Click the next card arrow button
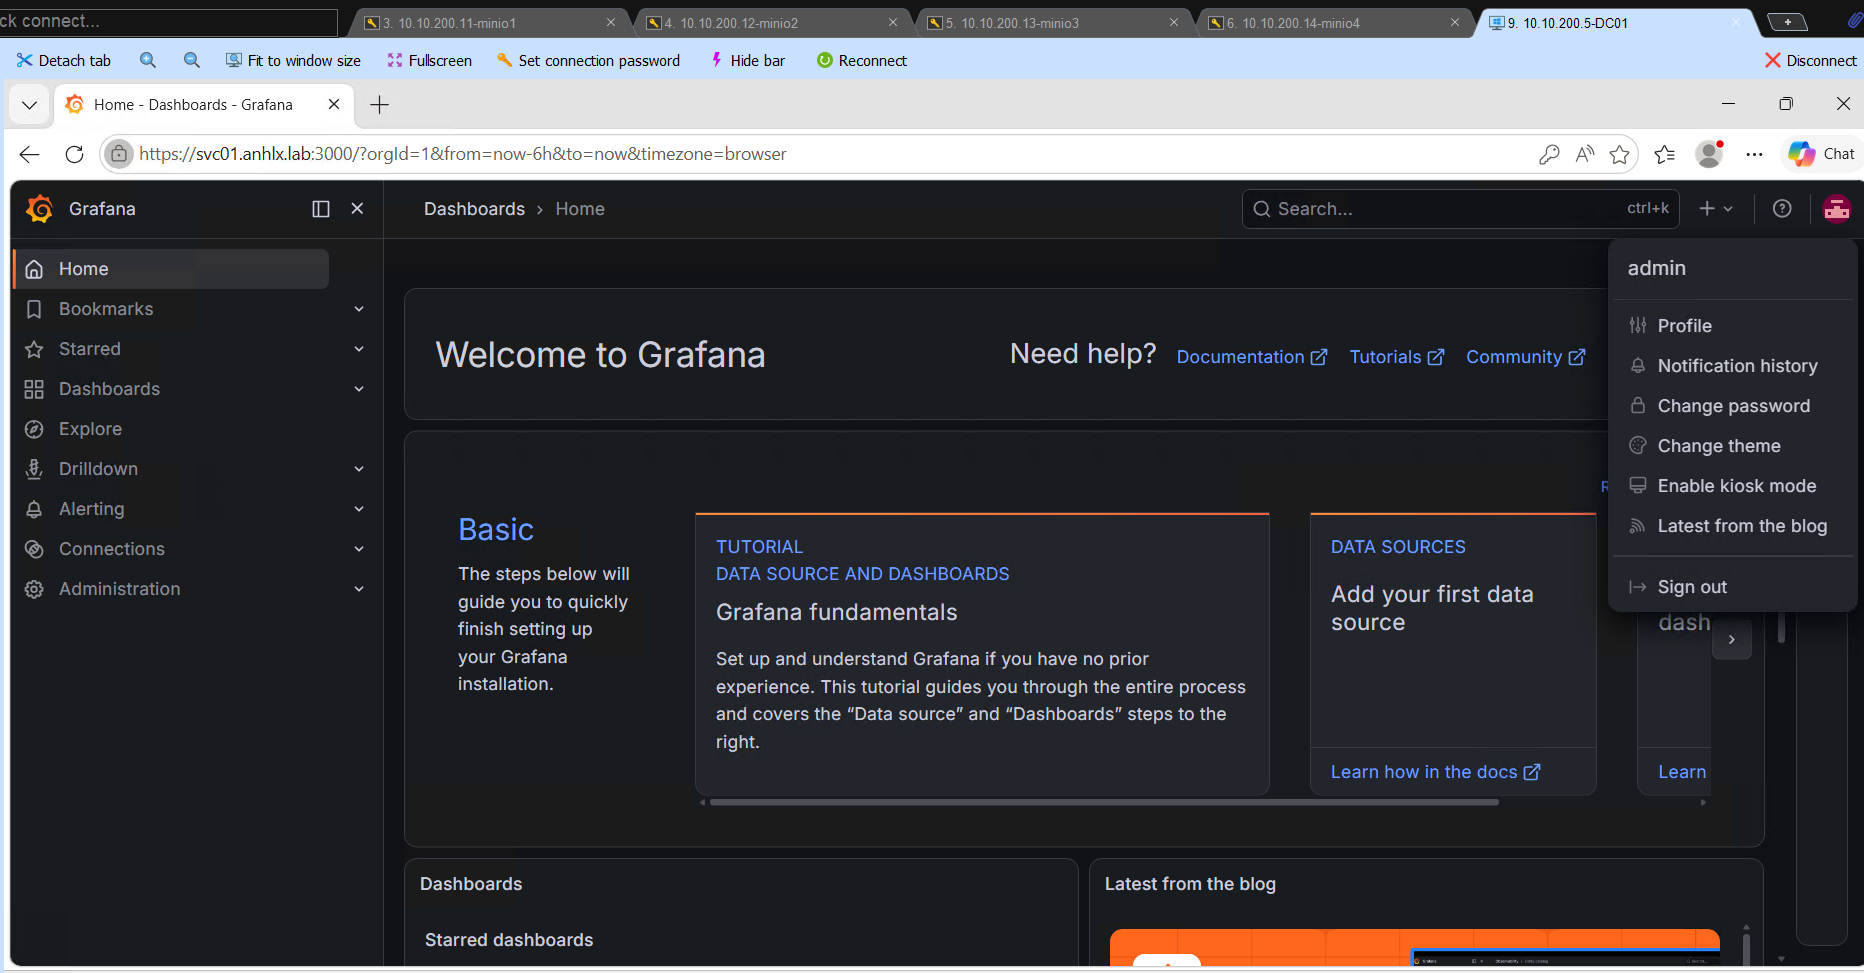This screenshot has height=973, width=1864. 1732,640
